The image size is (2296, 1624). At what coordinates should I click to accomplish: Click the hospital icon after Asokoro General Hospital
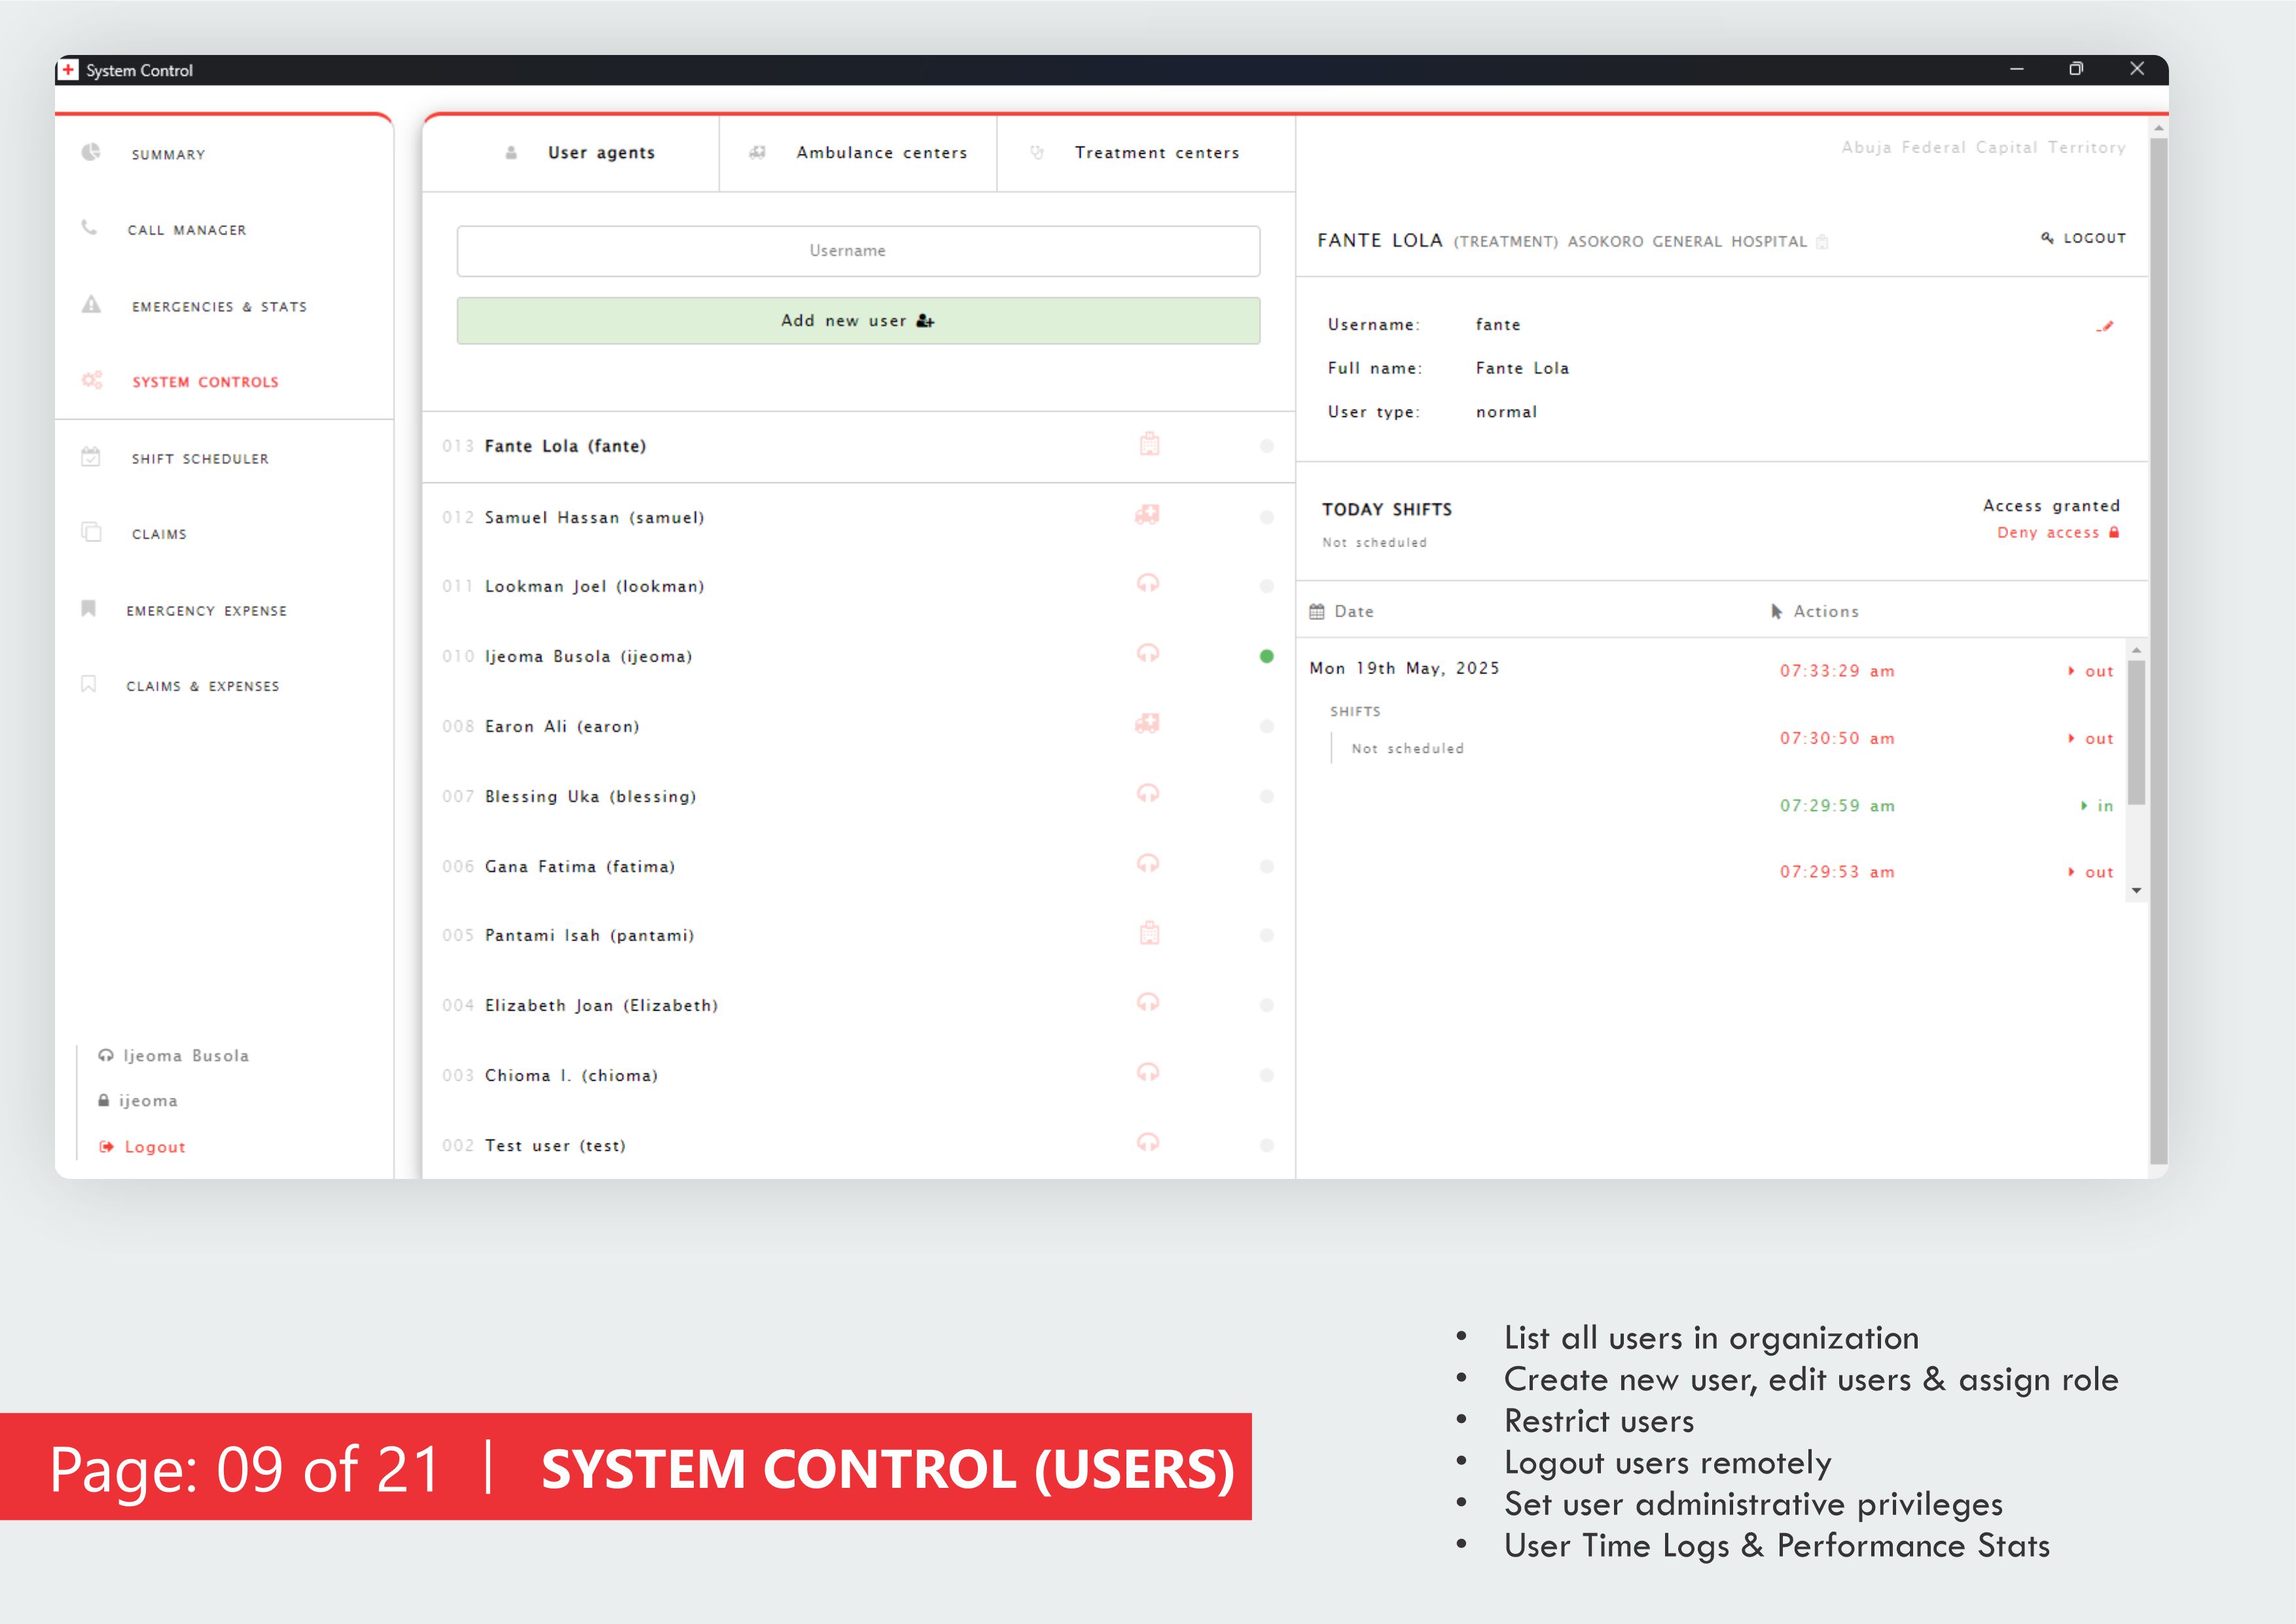pyautogui.click(x=1822, y=241)
